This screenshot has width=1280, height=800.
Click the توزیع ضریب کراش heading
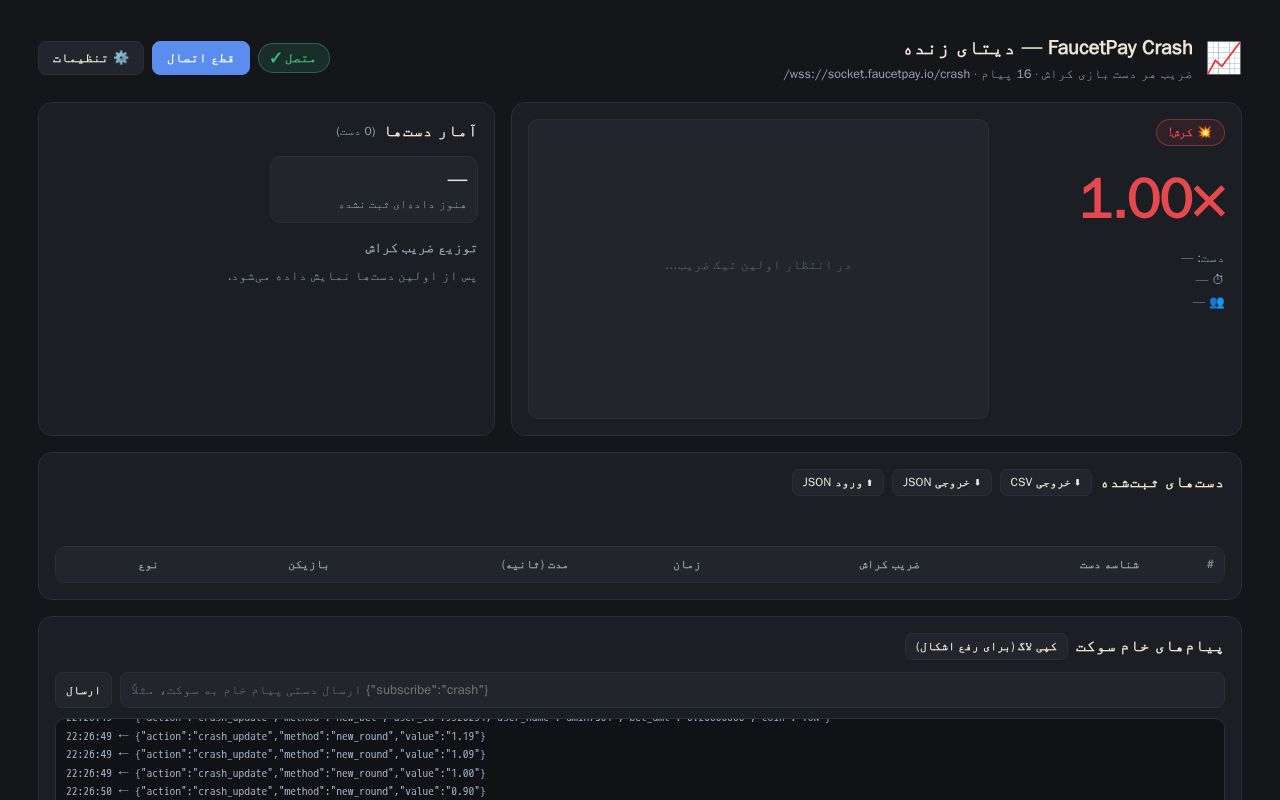coord(421,248)
